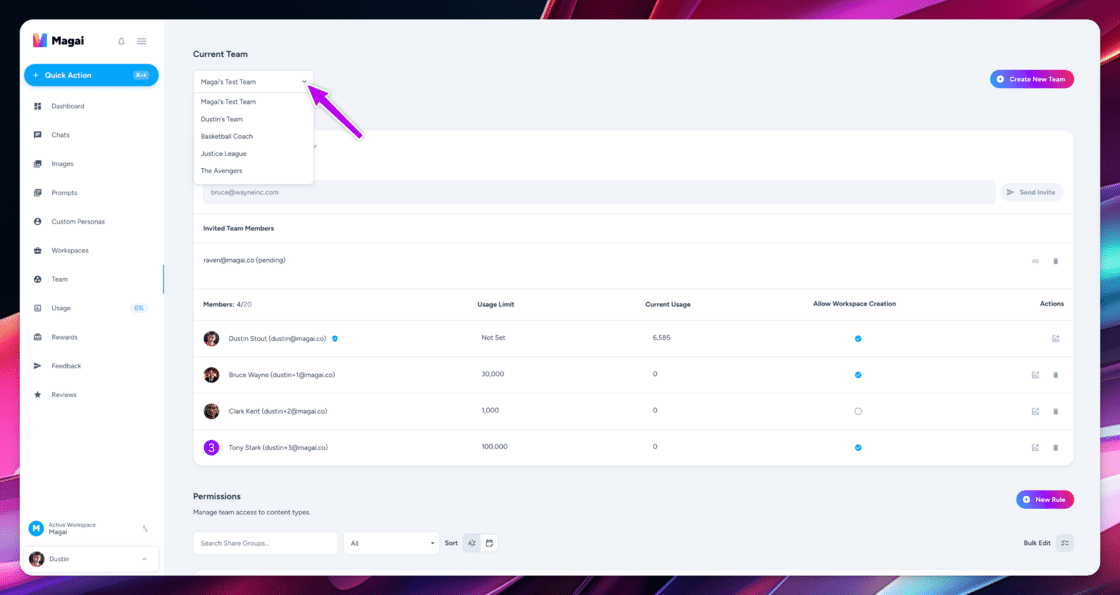Viewport: 1120px width, 595px height.
Task: Open Custom Personas in sidebar
Action: point(78,221)
